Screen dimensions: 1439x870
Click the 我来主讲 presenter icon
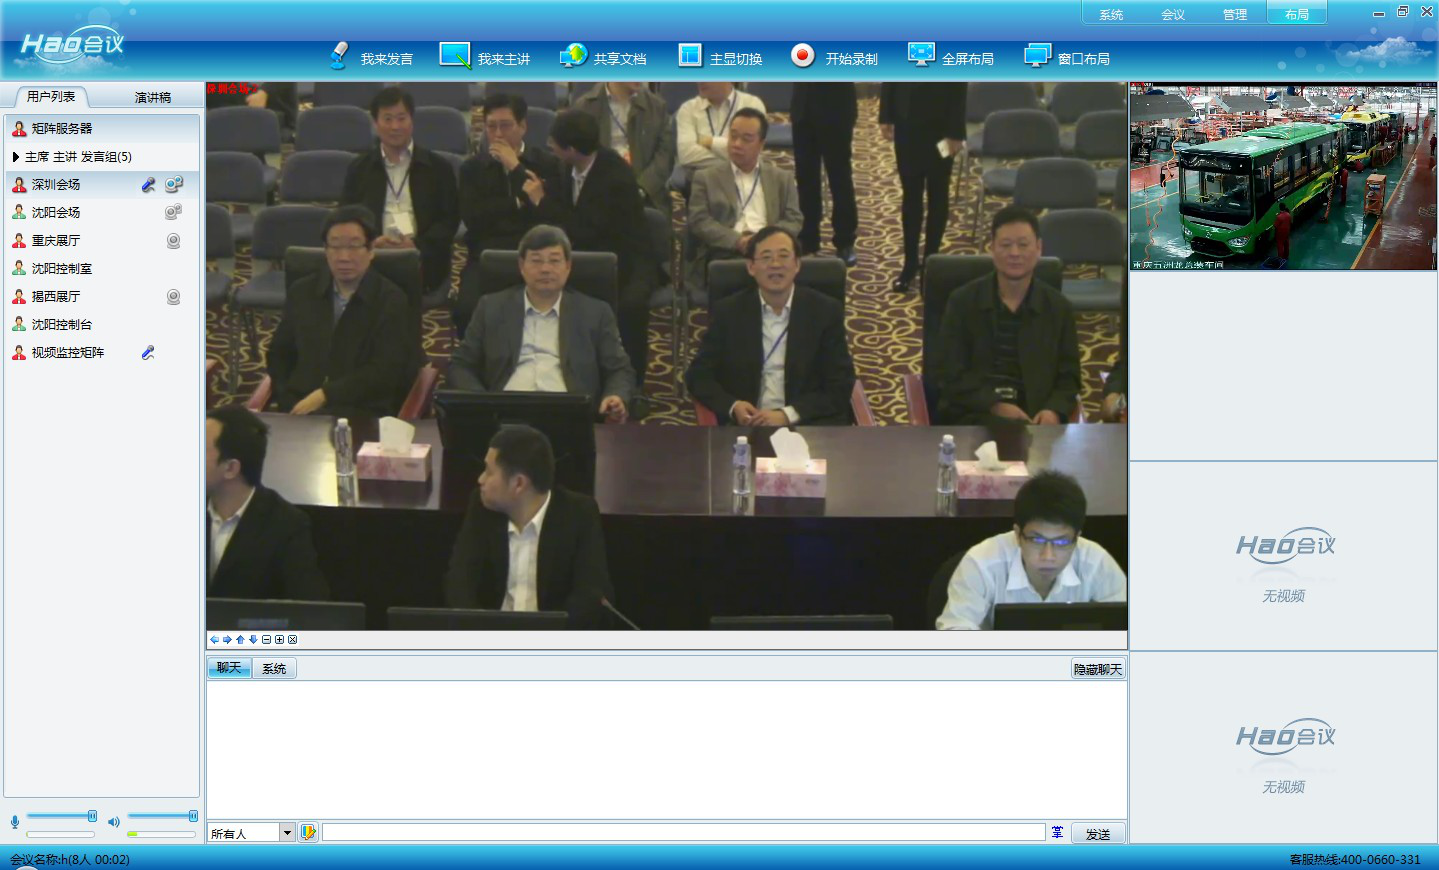point(455,56)
